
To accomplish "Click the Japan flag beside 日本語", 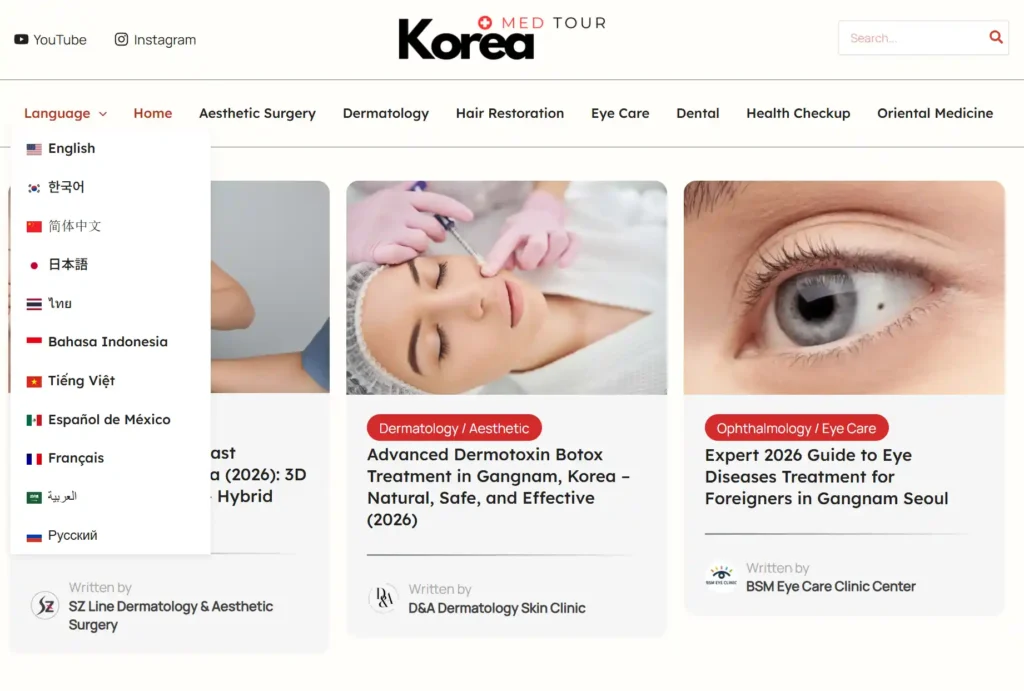I will point(33,264).
